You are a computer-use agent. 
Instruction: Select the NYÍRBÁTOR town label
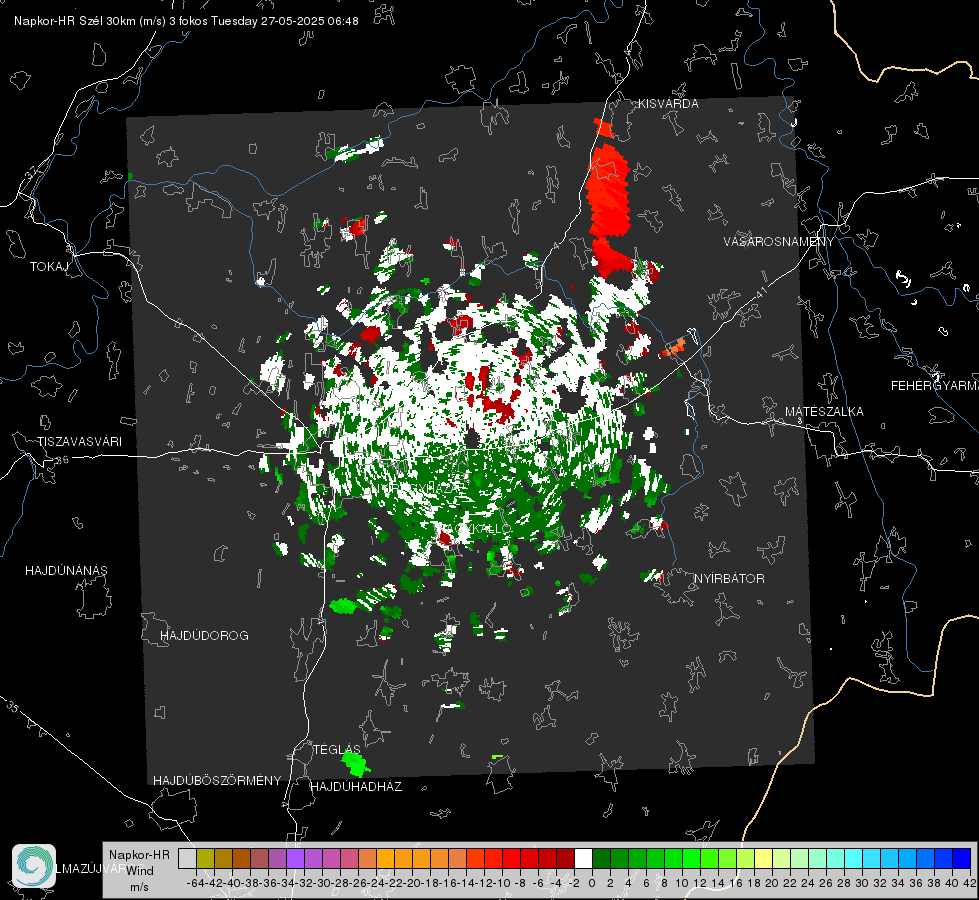[x=729, y=578]
